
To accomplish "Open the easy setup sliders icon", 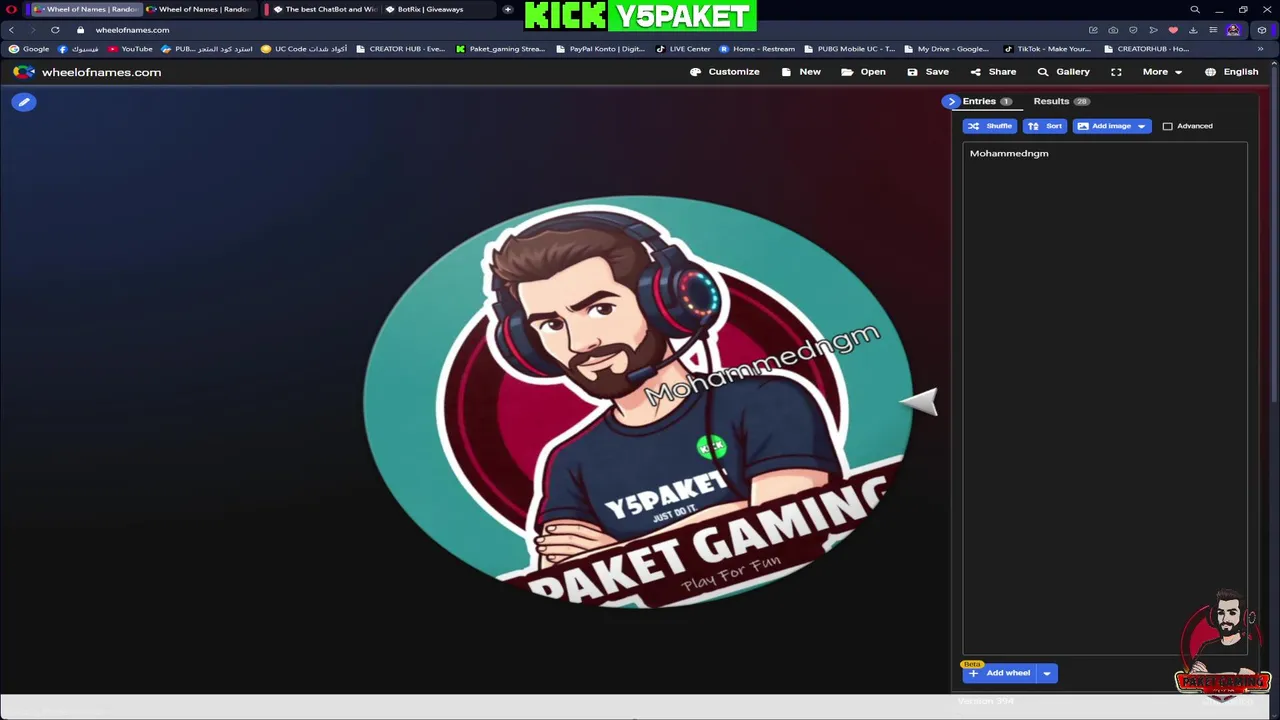I will (x=1213, y=30).
